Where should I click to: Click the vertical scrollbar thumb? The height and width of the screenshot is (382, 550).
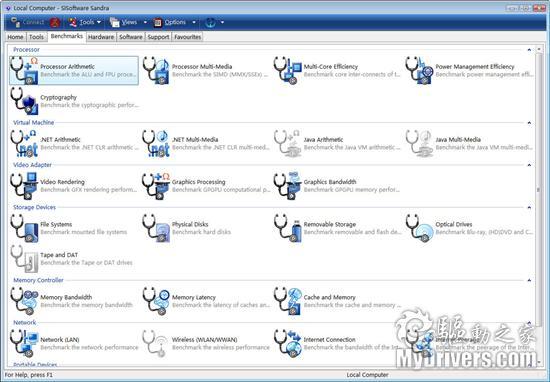pos(539,189)
